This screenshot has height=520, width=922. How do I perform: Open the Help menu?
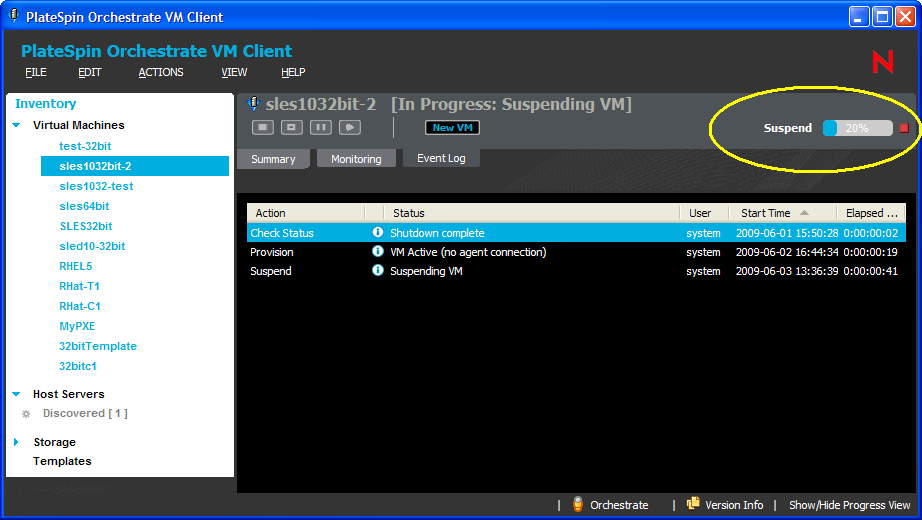293,72
